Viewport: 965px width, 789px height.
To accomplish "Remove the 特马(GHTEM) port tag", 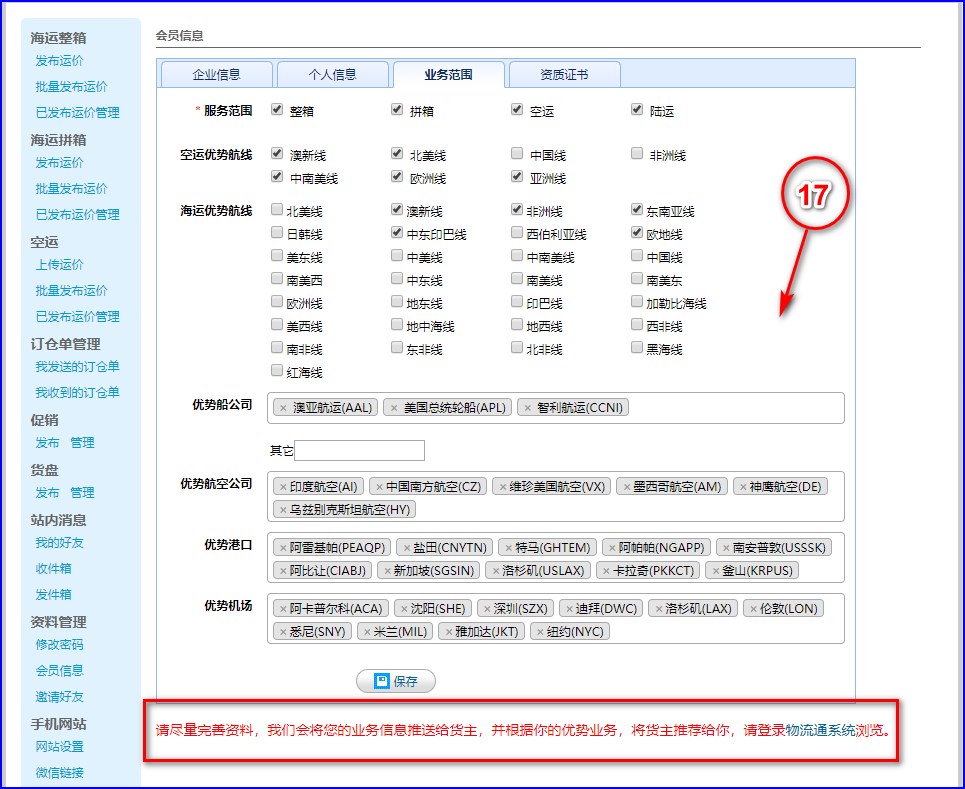I will pyautogui.click(x=508, y=548).
